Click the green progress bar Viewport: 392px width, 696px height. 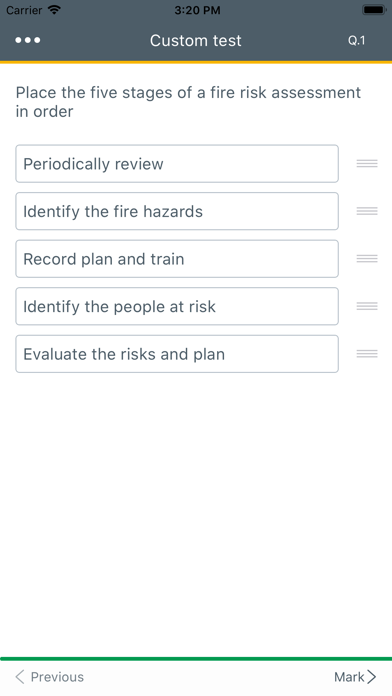point(196,659)
